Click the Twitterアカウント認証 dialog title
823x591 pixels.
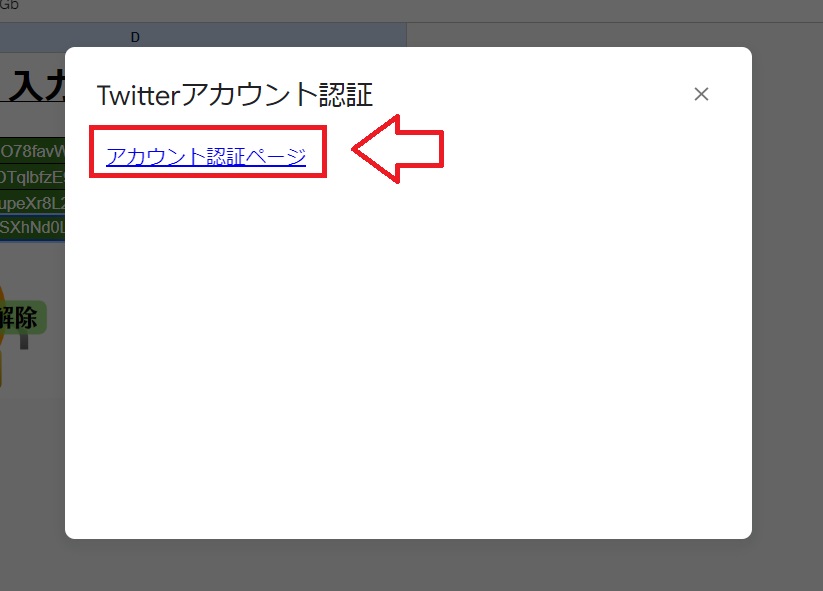point(235,95)
